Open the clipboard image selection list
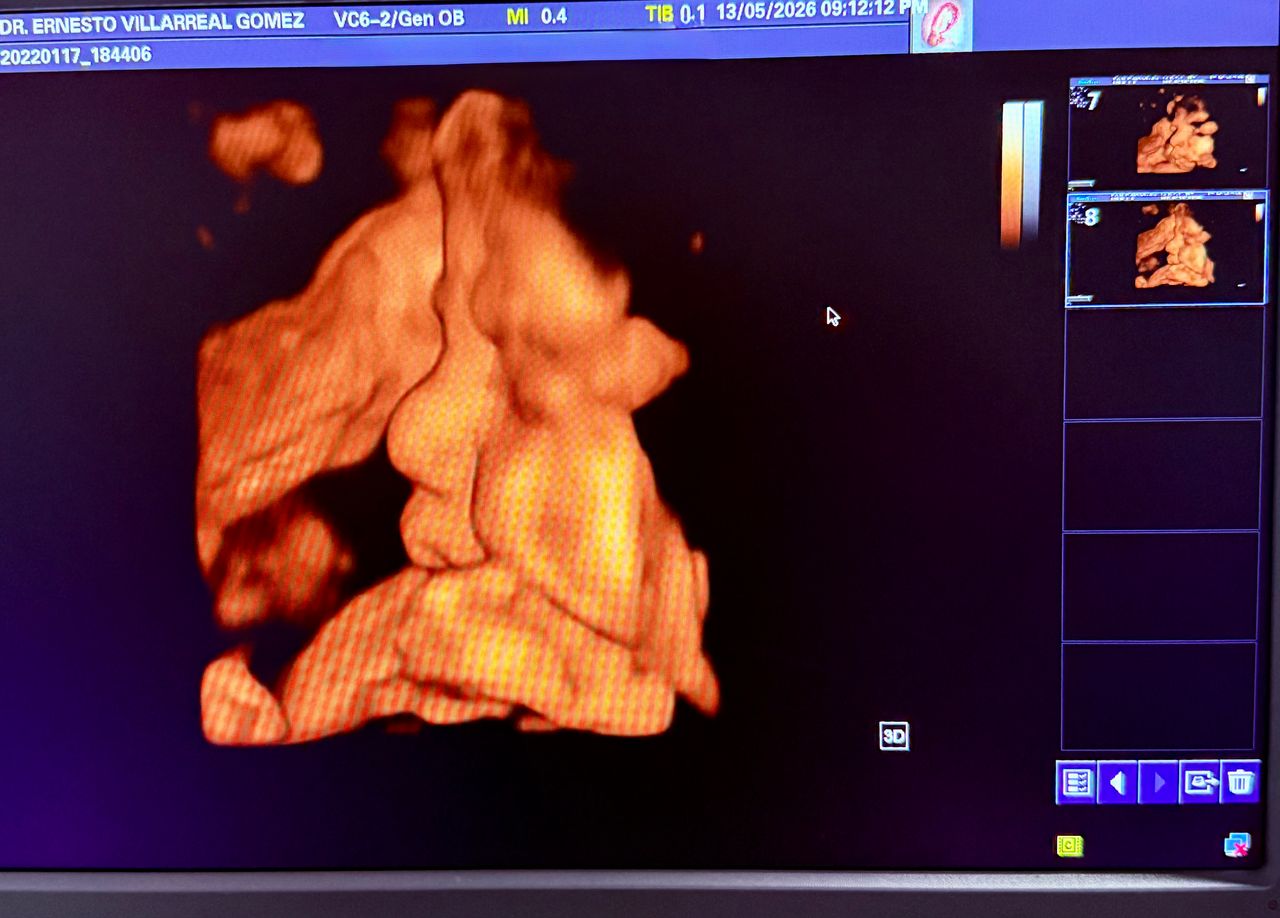 (x=1076, y=782)
